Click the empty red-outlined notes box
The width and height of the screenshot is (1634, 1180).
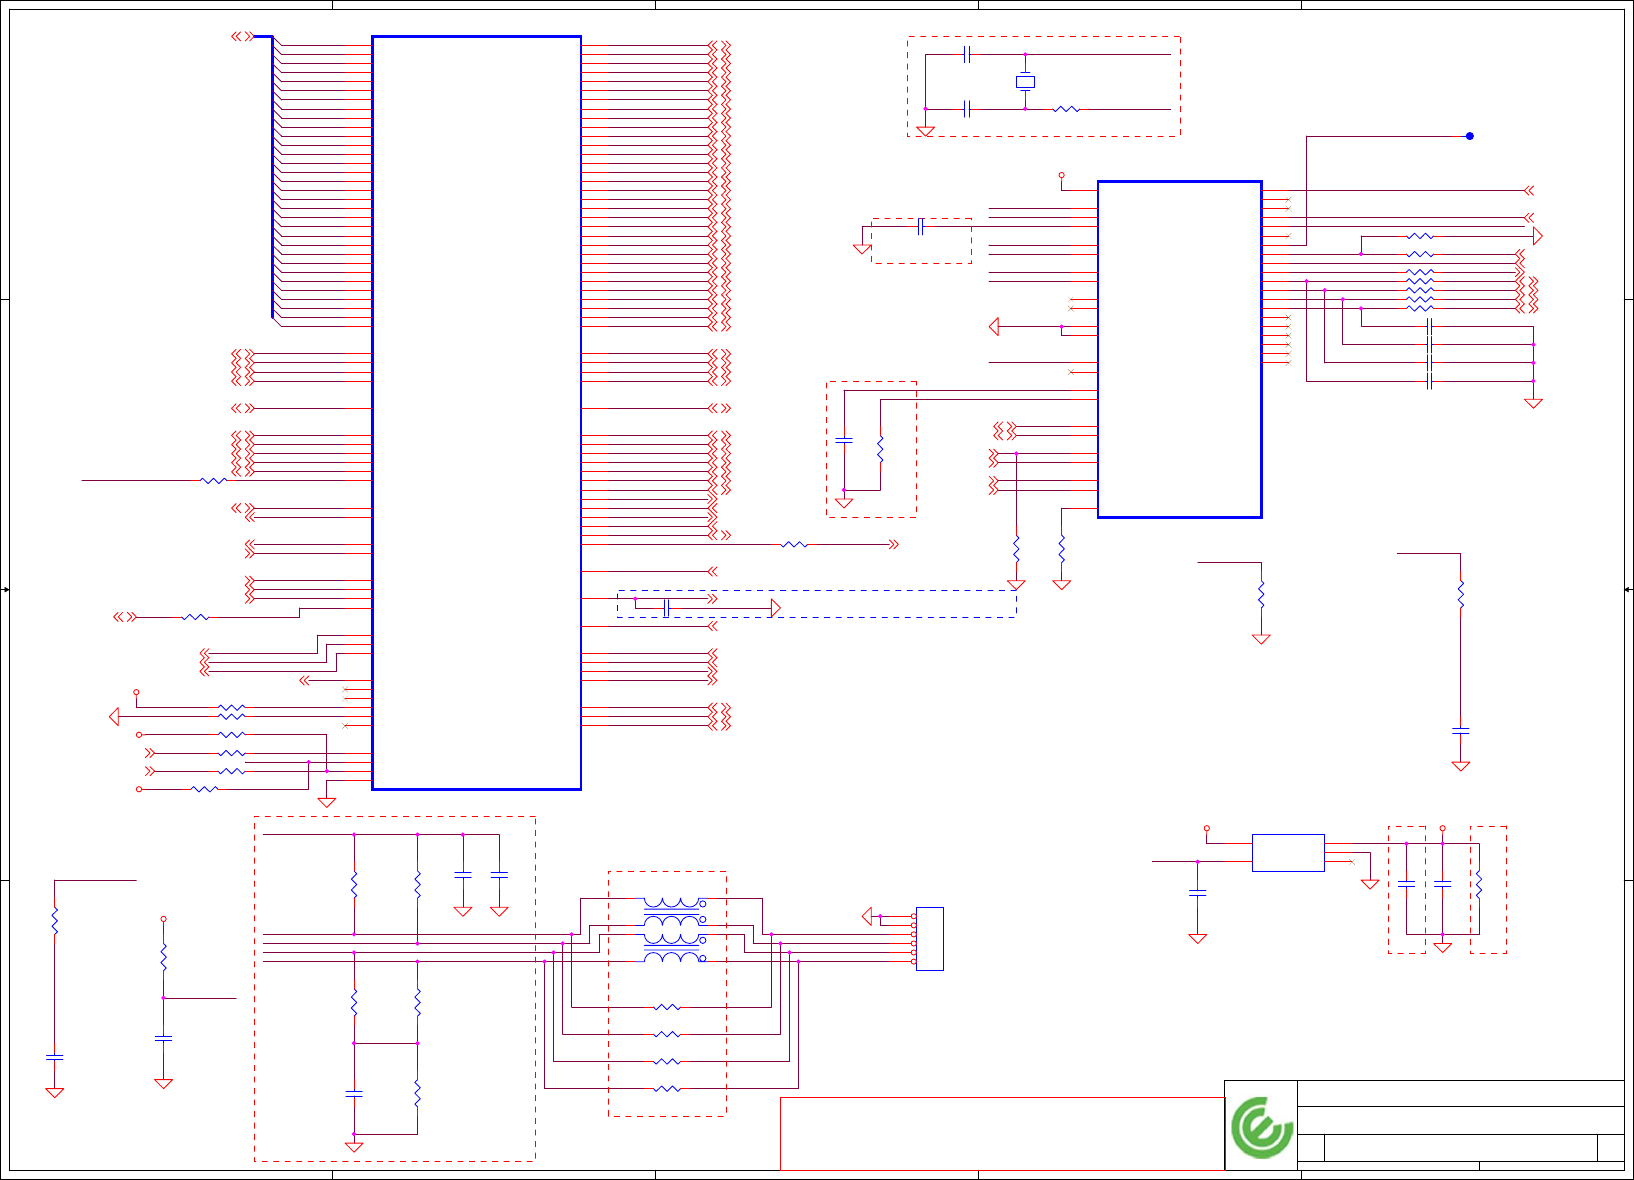click(x=1002, y=1134)
